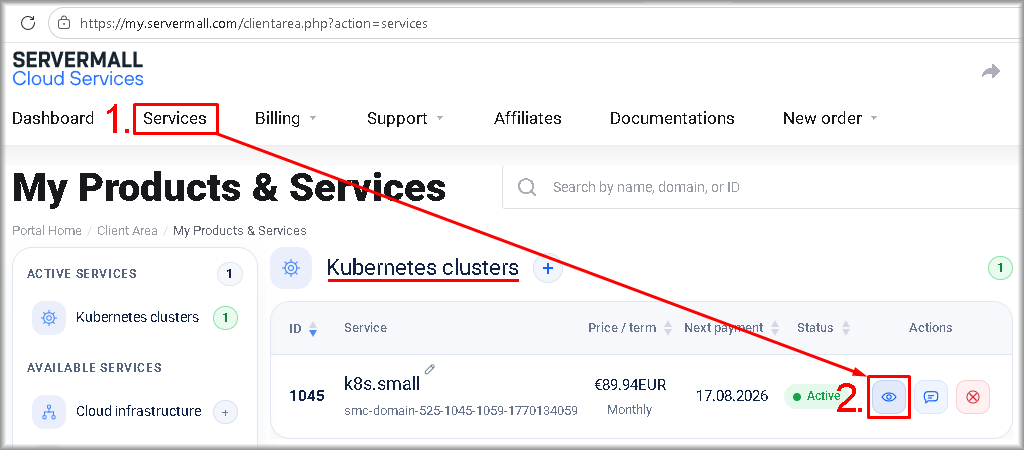Screen dimensions: 1024x450
Task: Open a support ticket chat icon for k8s.small
Action: point(931,397)
